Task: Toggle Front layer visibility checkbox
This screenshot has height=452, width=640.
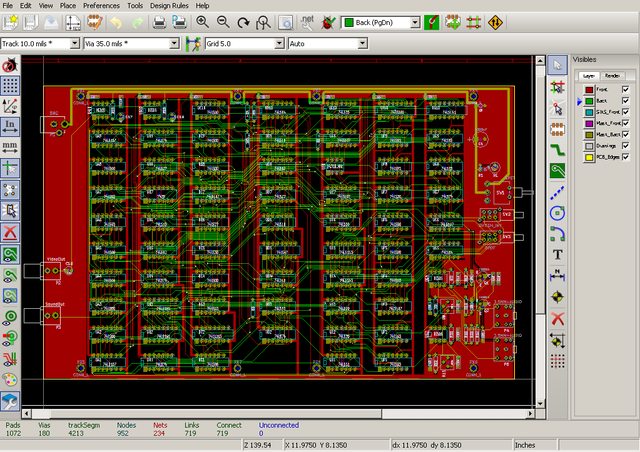Action: click(625, 89)
